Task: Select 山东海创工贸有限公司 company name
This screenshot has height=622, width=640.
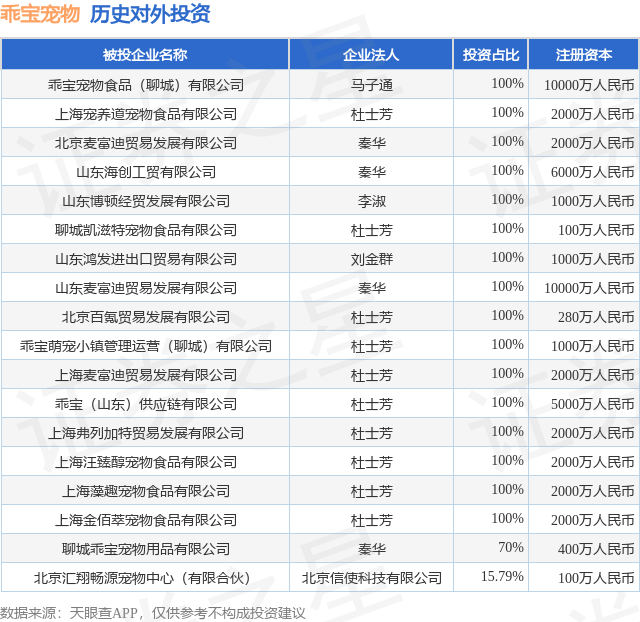Action: pyautogui.click(x=146, y=172)
